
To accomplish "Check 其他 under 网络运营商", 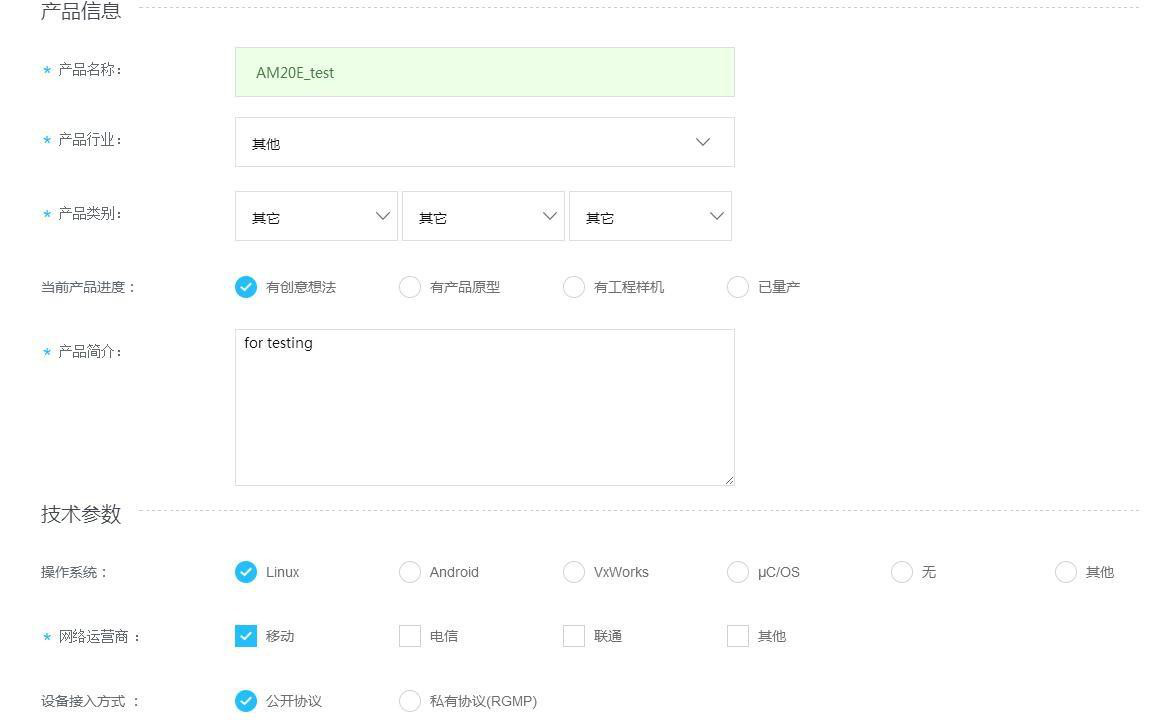I will click(x=738, y=635).
